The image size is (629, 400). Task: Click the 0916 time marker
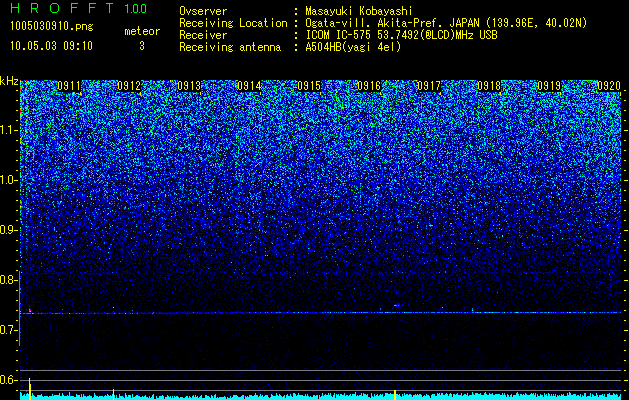point(369,86)
